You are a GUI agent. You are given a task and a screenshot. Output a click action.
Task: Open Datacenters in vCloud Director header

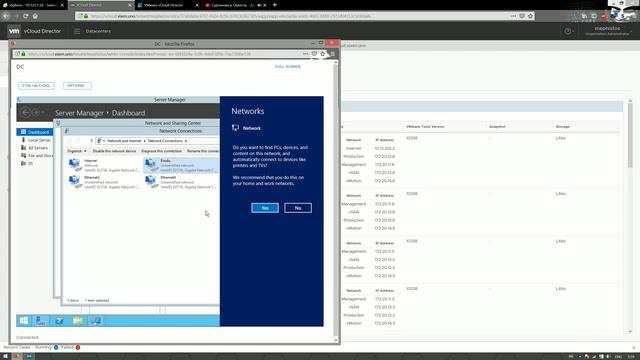click(98, 31)
